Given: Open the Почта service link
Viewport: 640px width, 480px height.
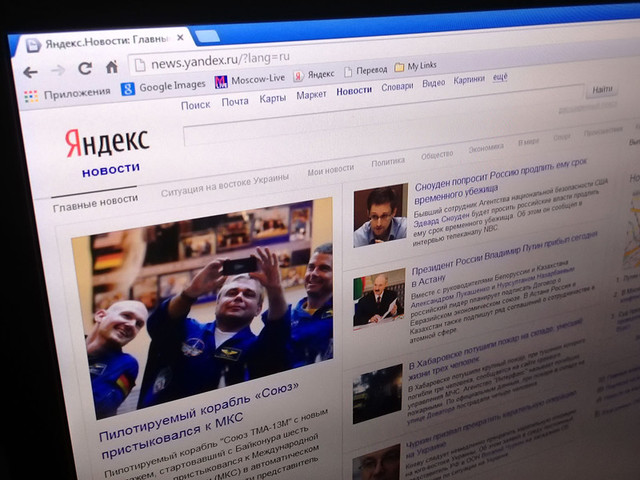Looking at the screenshot, I should click(235, 101).
